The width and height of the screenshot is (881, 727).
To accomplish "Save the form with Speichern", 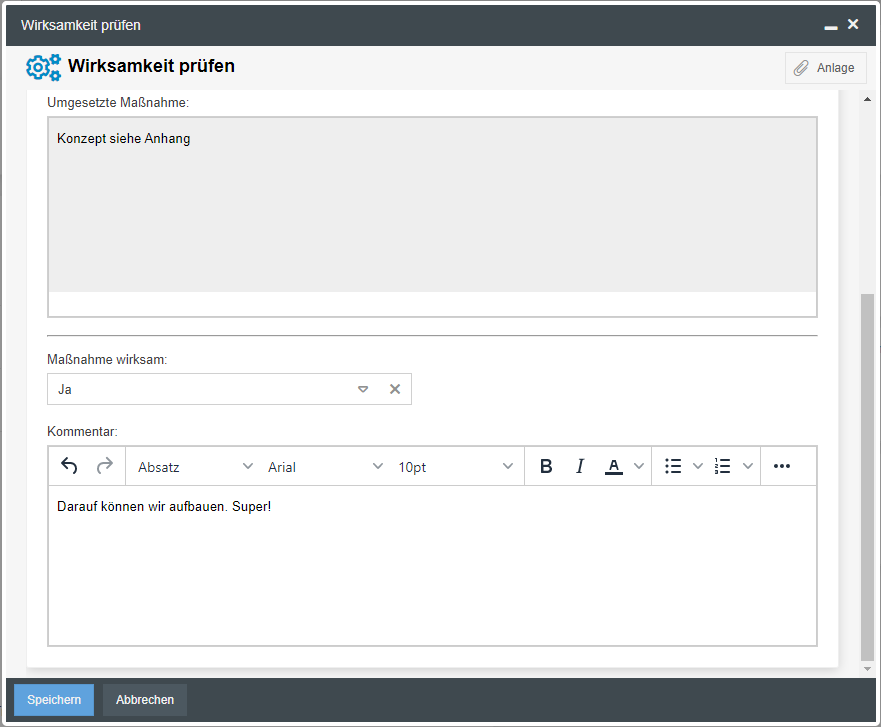I will pos(54,700).
